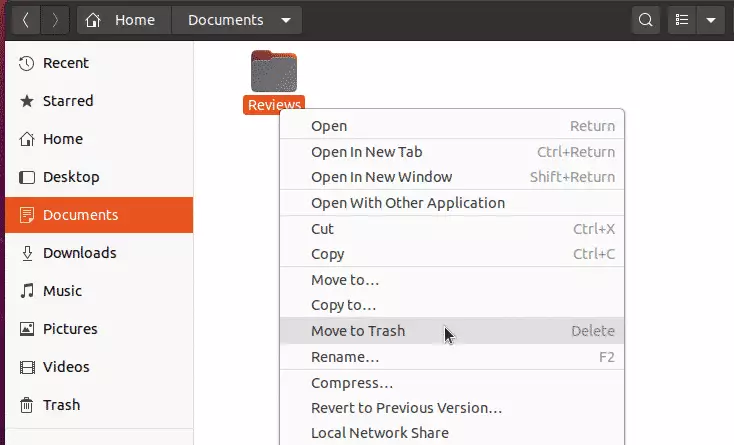Select the Music note sidebar icon
The width and height of the screenshot is (734, 445).
27,291
